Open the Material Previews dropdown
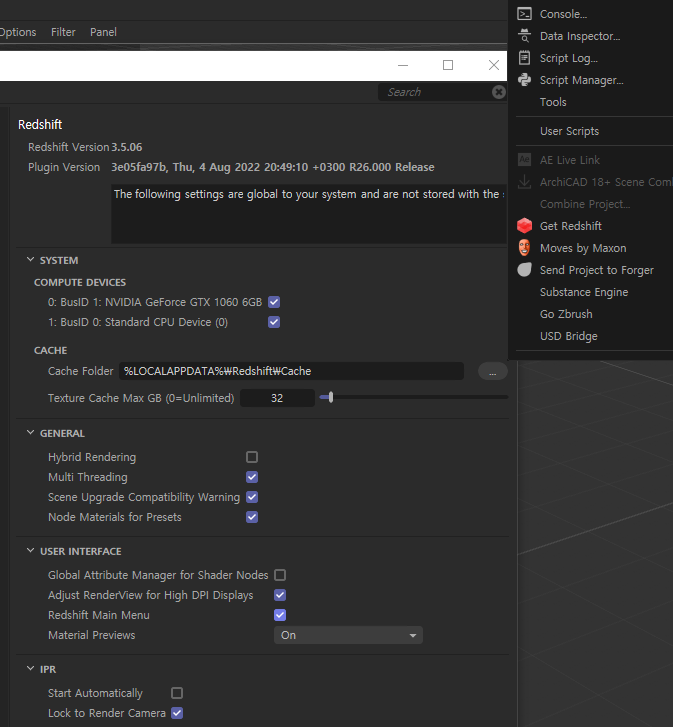673x727 pixels. point(348,635)
